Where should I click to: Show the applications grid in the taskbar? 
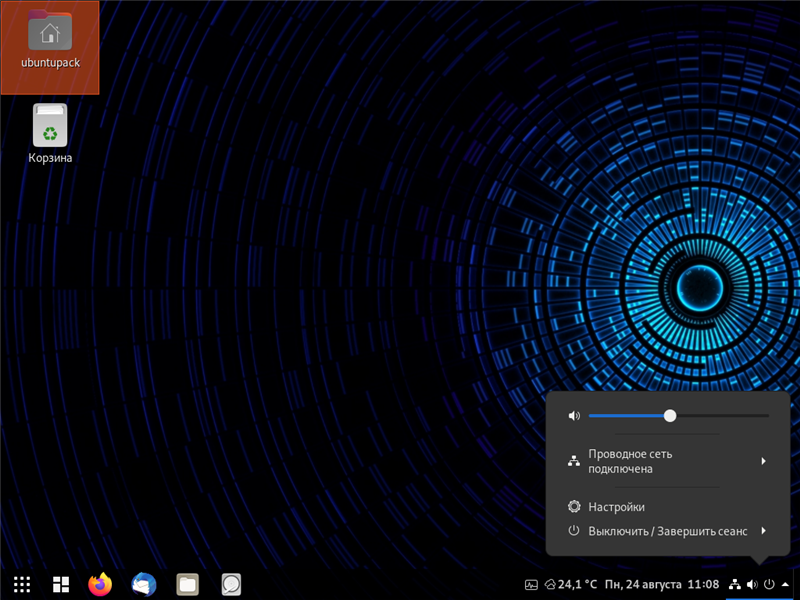22,584
